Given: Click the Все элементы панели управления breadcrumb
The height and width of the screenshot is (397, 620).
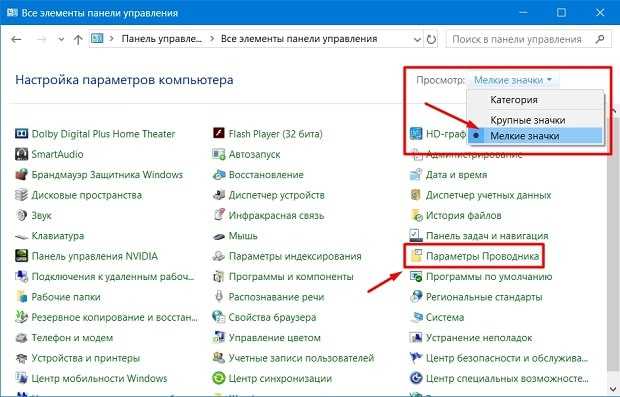Looking at the screenshot, I should pyautogui.click(x=299, y=39).
